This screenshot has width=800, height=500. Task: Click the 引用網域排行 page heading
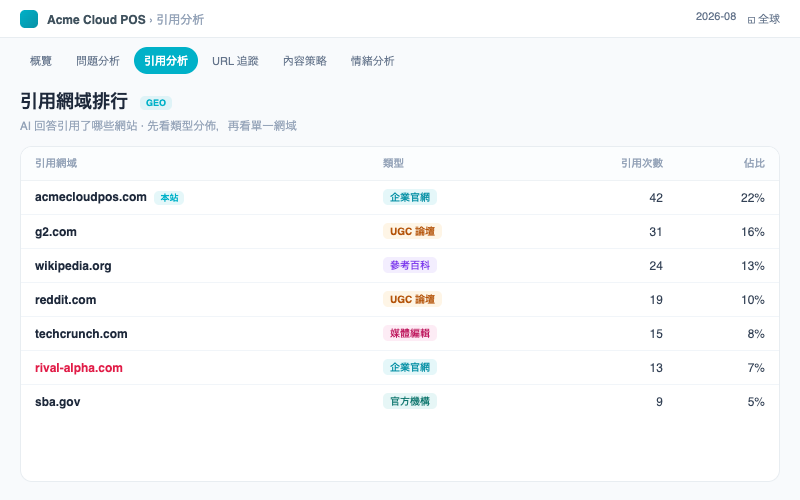(74, 101)
